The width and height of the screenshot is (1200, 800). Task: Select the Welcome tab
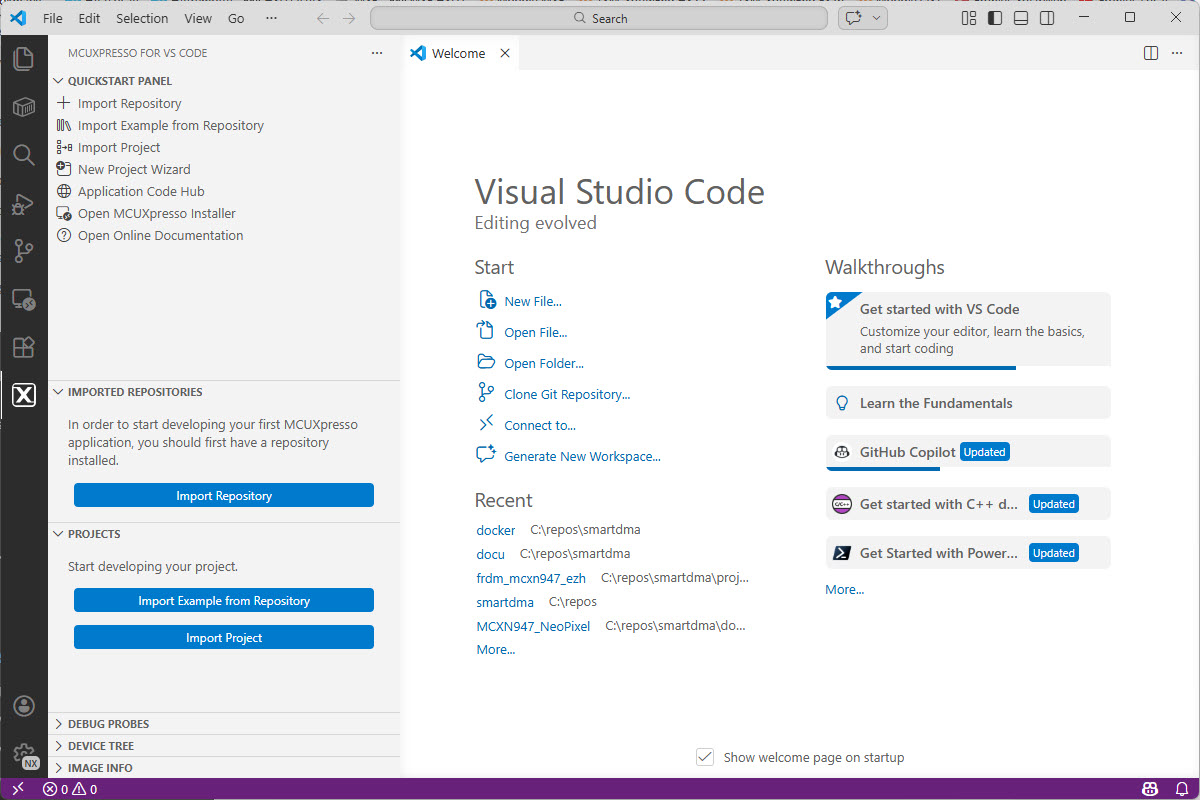tap(457, 54)
